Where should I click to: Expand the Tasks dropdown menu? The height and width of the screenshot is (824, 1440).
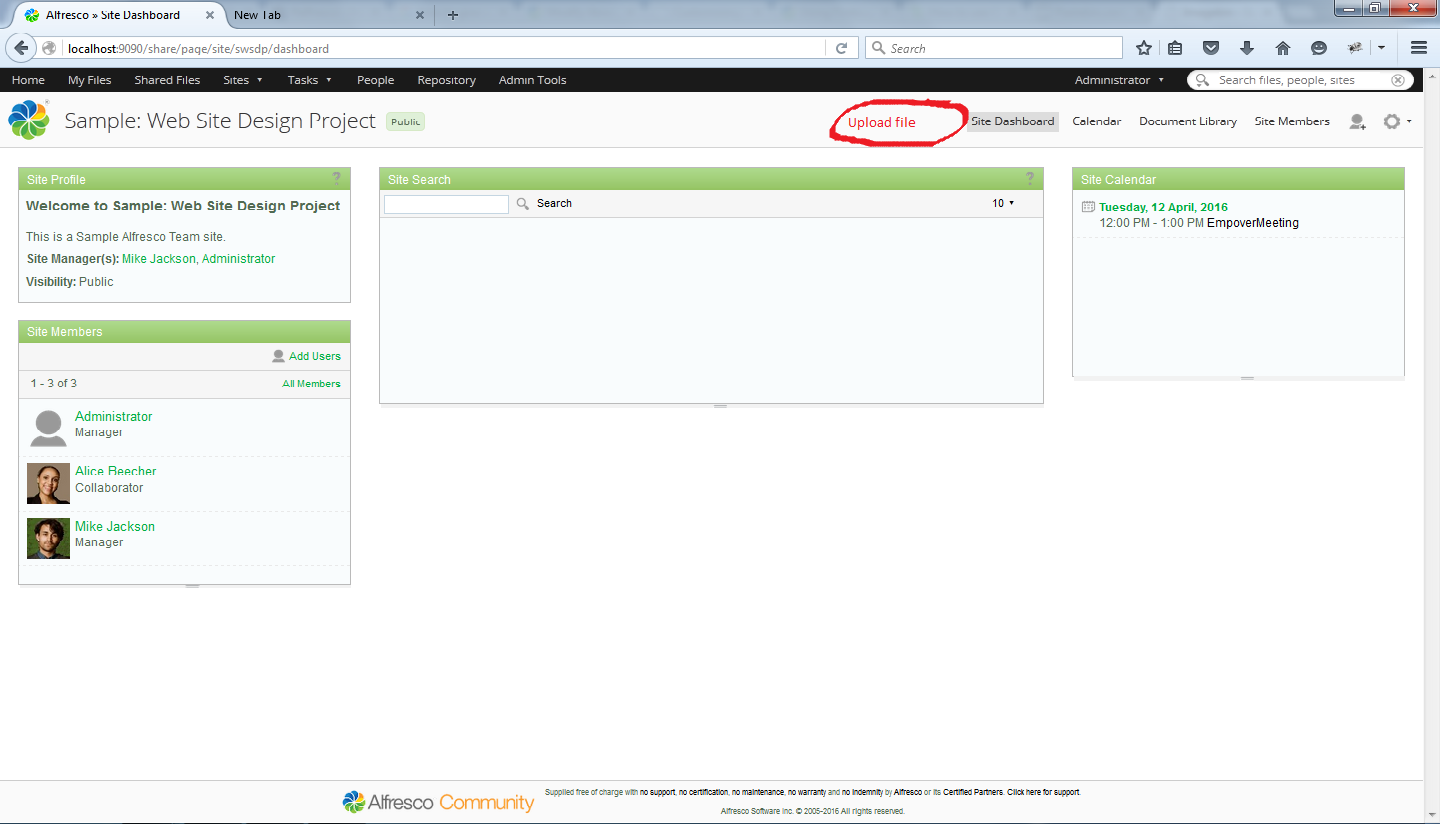click(x=309, y=80)
